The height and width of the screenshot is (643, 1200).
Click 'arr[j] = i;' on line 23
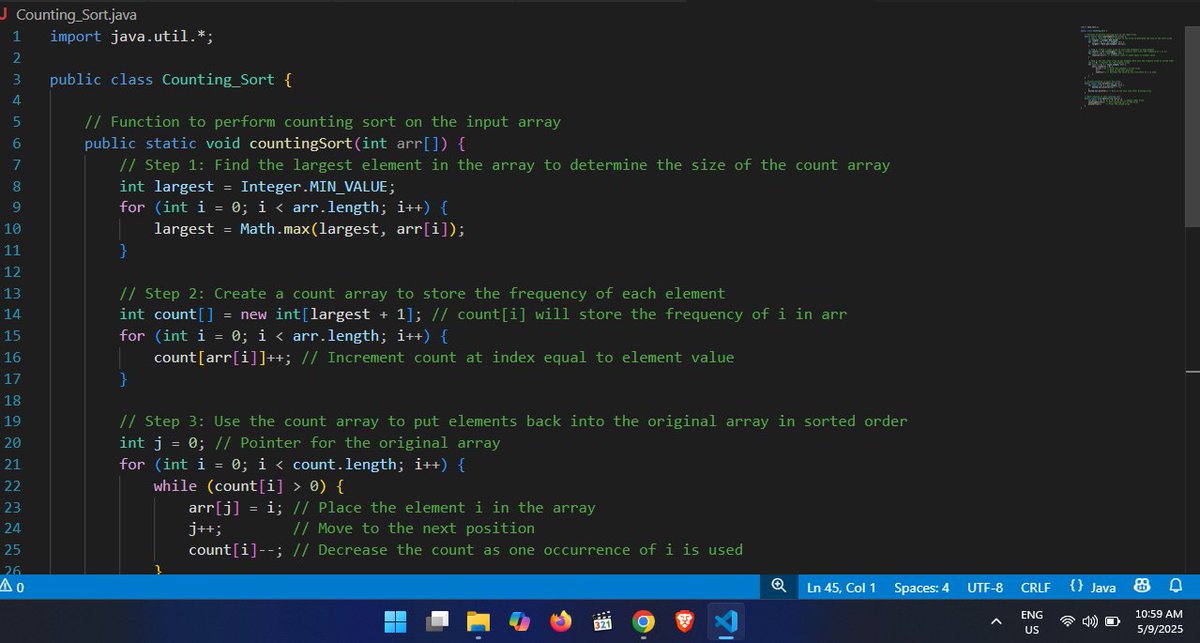tap(236, 507)
